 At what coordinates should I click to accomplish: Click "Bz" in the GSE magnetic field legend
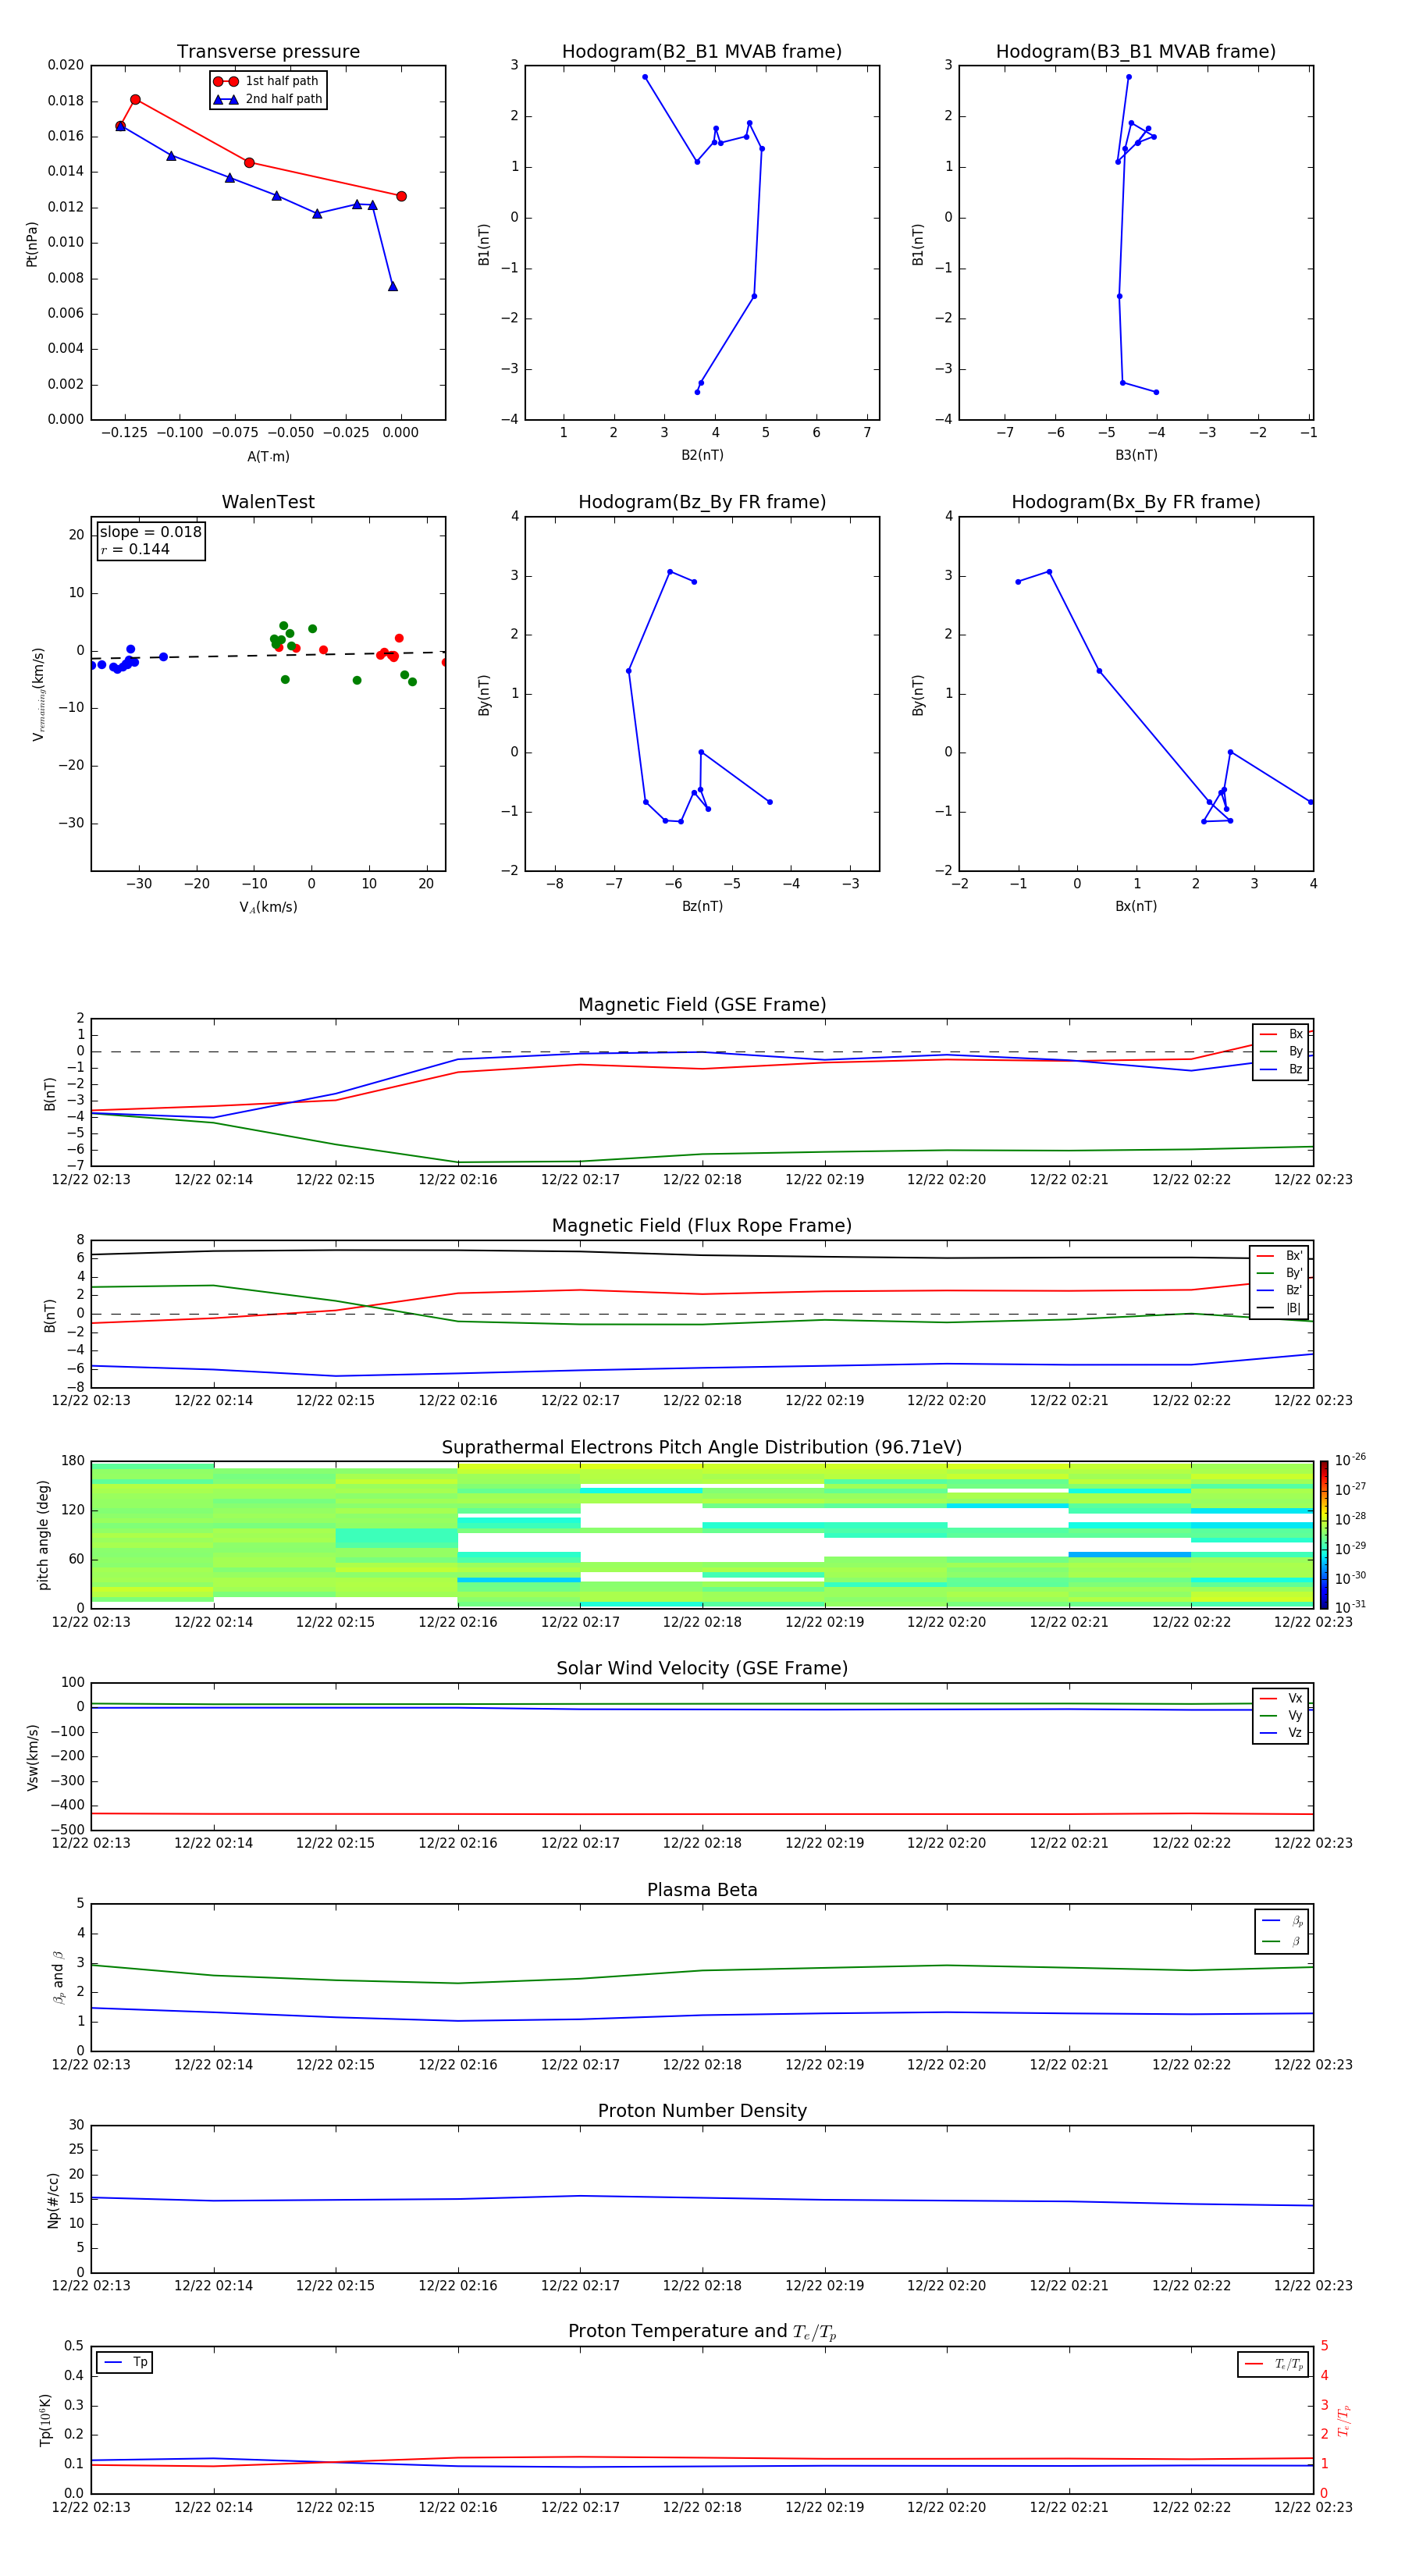pyautogui.click(x=1295, y=1069)
